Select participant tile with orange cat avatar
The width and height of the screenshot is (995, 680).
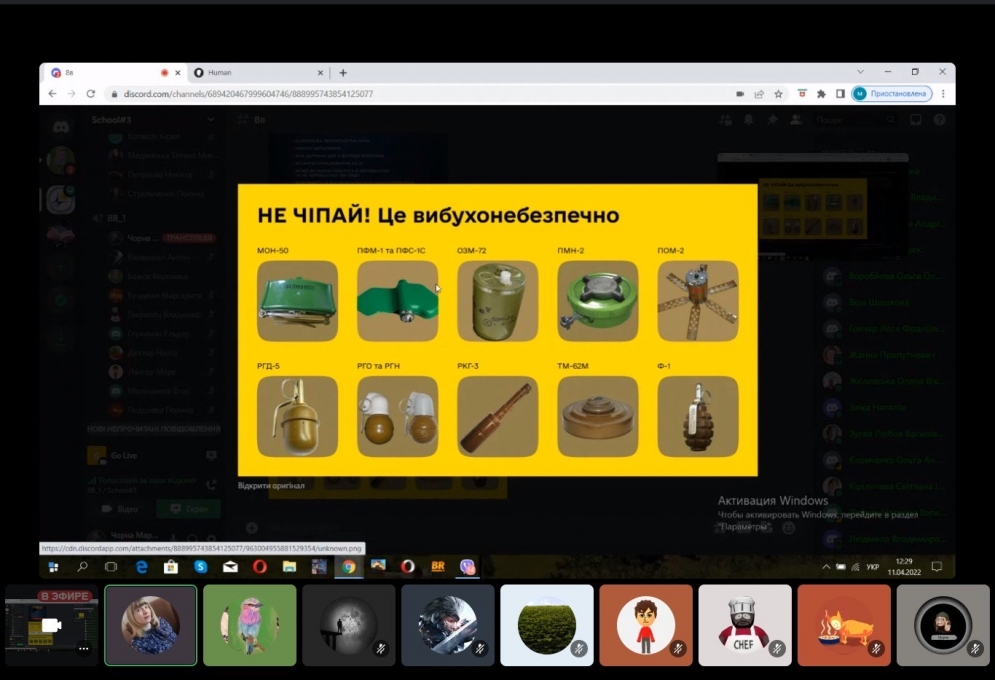844,625
